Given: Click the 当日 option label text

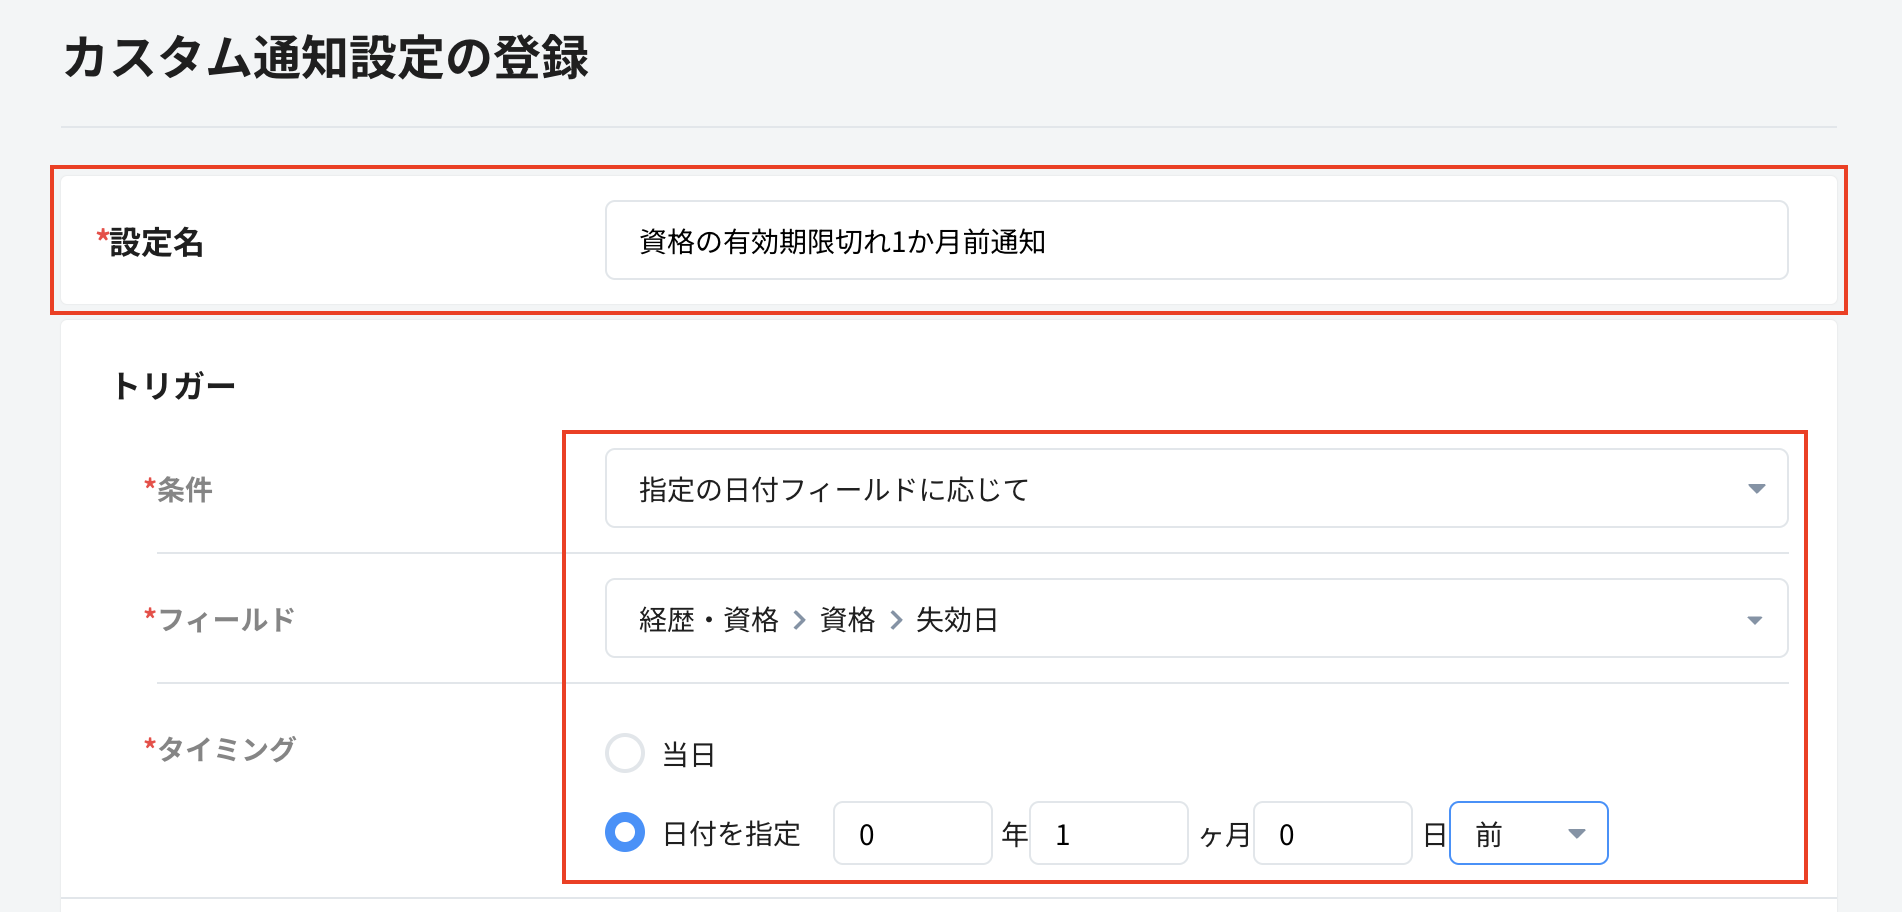Looking at the screenshot, I should 689,755.
